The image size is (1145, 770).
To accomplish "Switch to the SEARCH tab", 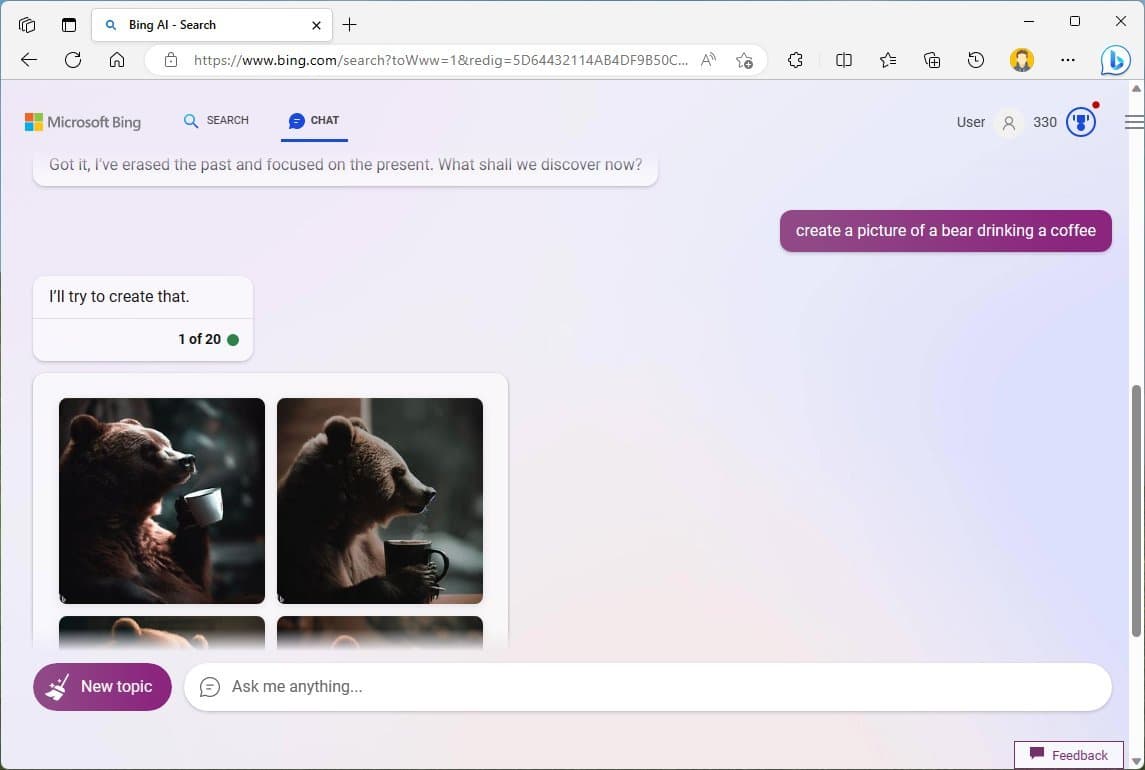I will [216, 120].
